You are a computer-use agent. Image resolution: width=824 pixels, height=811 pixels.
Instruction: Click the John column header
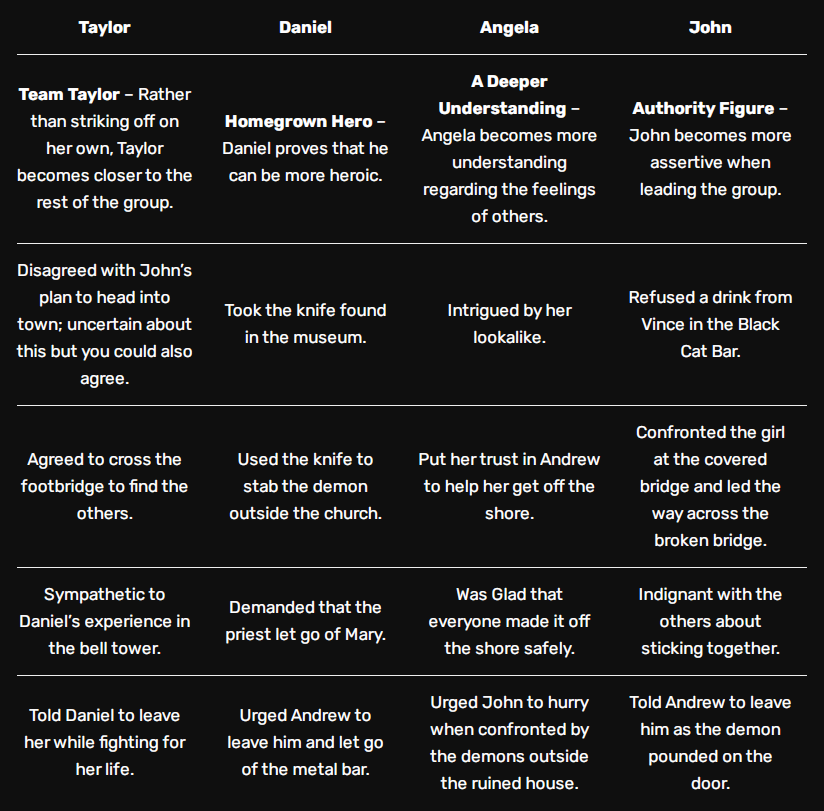point(710,27)
